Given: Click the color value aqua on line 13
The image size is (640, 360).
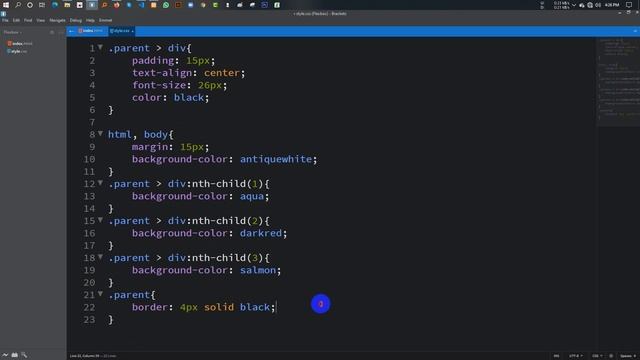Looking at the screenshot, I should (252, 196).
